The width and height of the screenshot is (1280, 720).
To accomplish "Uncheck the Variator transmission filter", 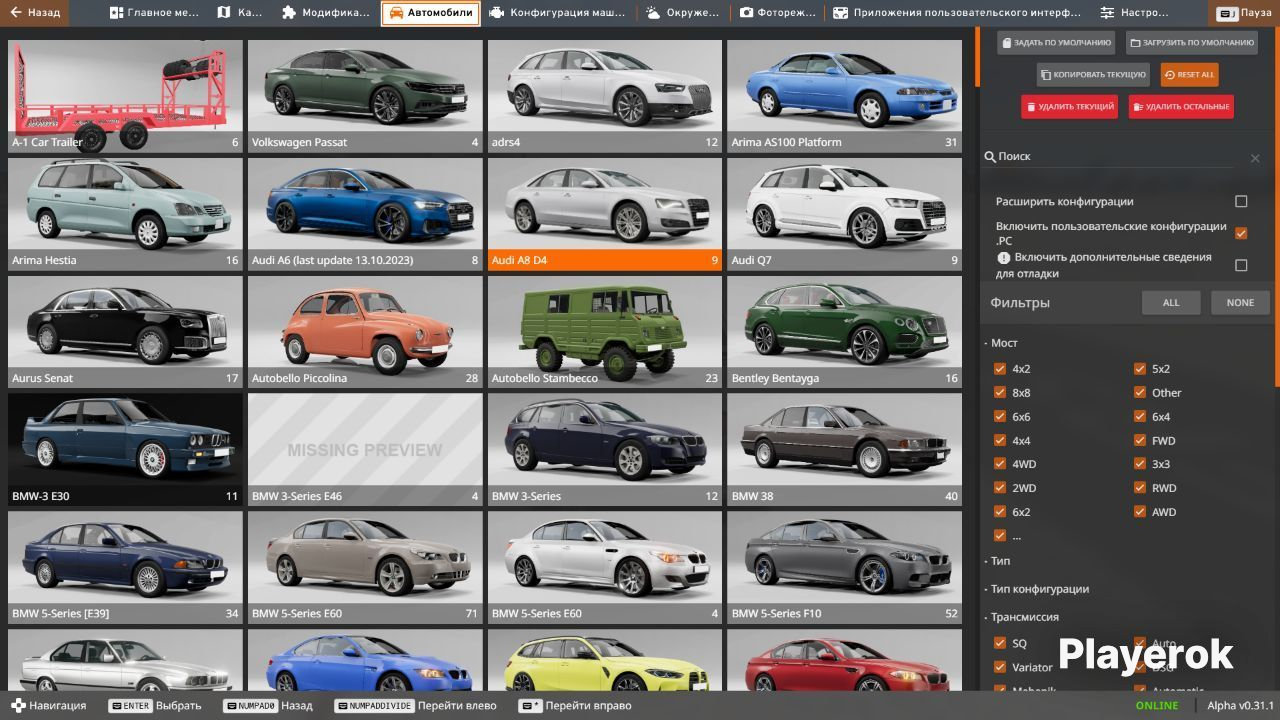I will 1000,667.
